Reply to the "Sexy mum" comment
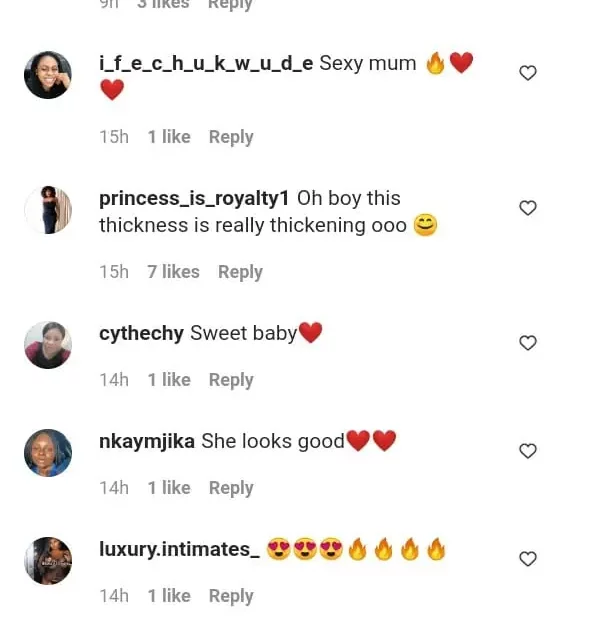This screenshot has height=630, width=600. (x=231, y=137)
